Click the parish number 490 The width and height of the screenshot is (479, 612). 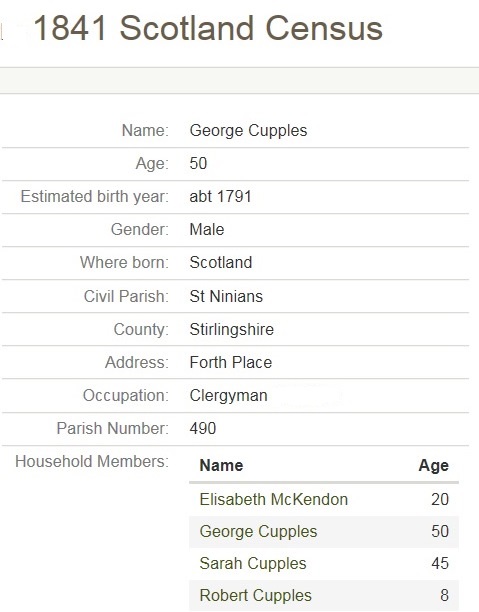point(203,429)
